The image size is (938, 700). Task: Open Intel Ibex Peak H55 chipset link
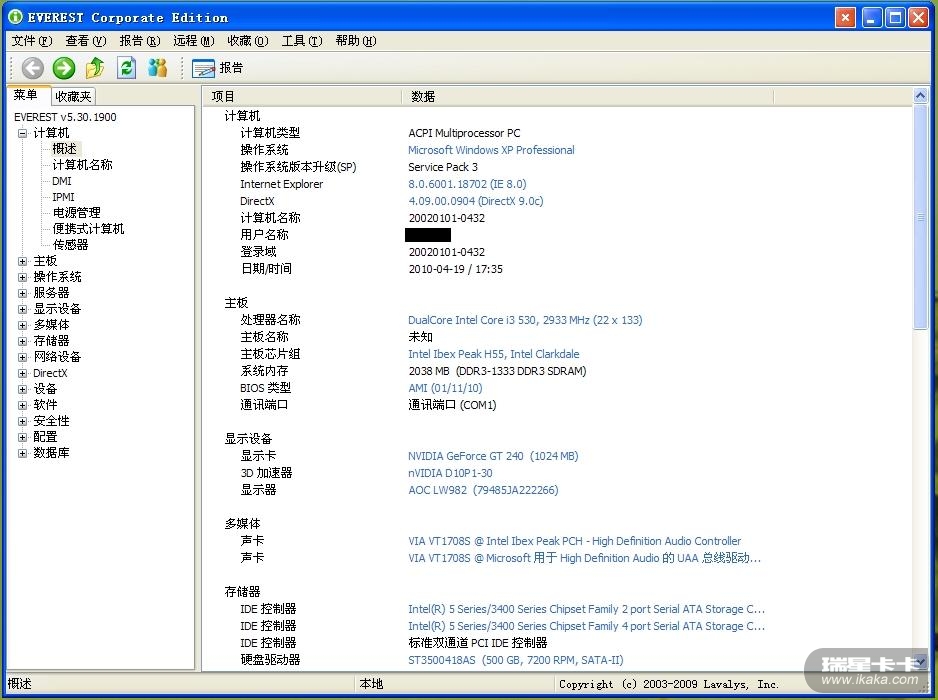click(494, 354)
